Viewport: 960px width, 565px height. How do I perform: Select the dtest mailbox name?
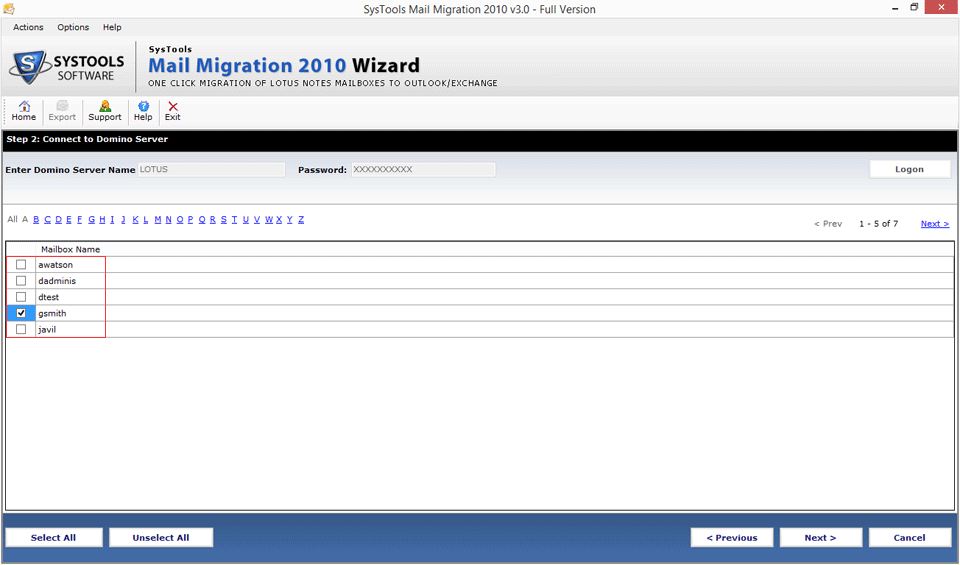point(48,297)
